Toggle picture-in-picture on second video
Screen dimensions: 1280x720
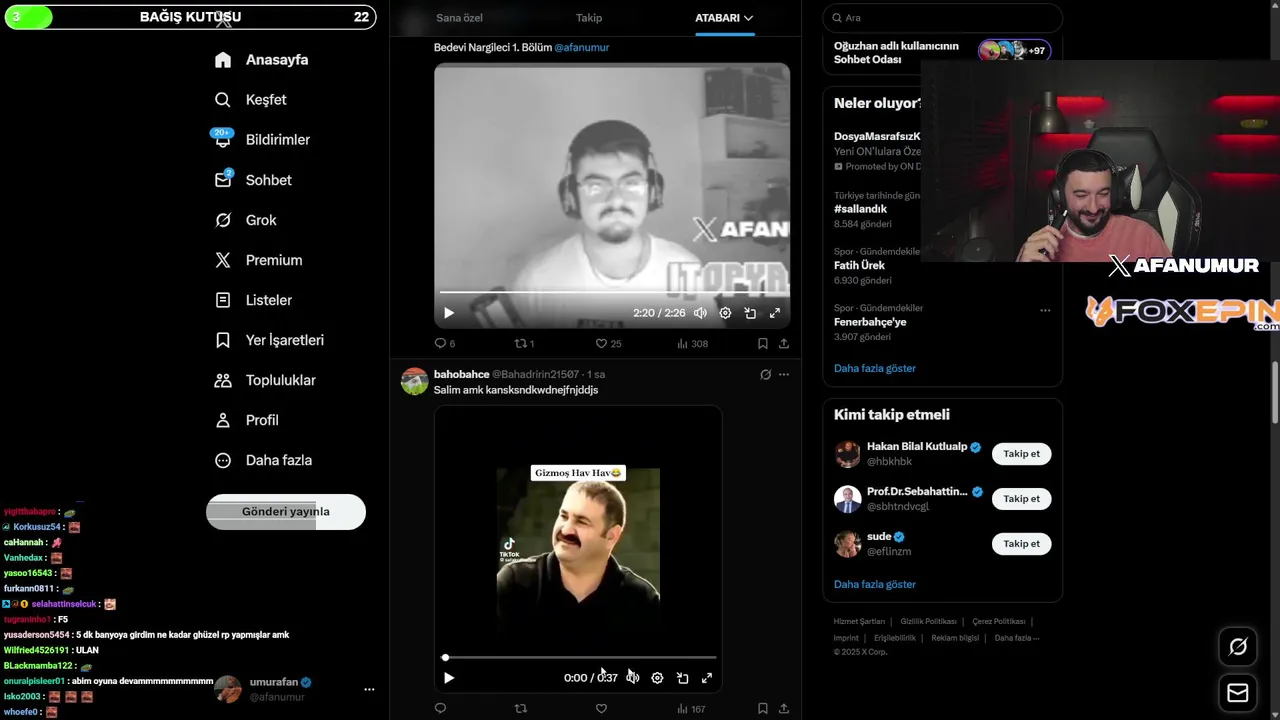pyautogui.click(x=682, y=678)
